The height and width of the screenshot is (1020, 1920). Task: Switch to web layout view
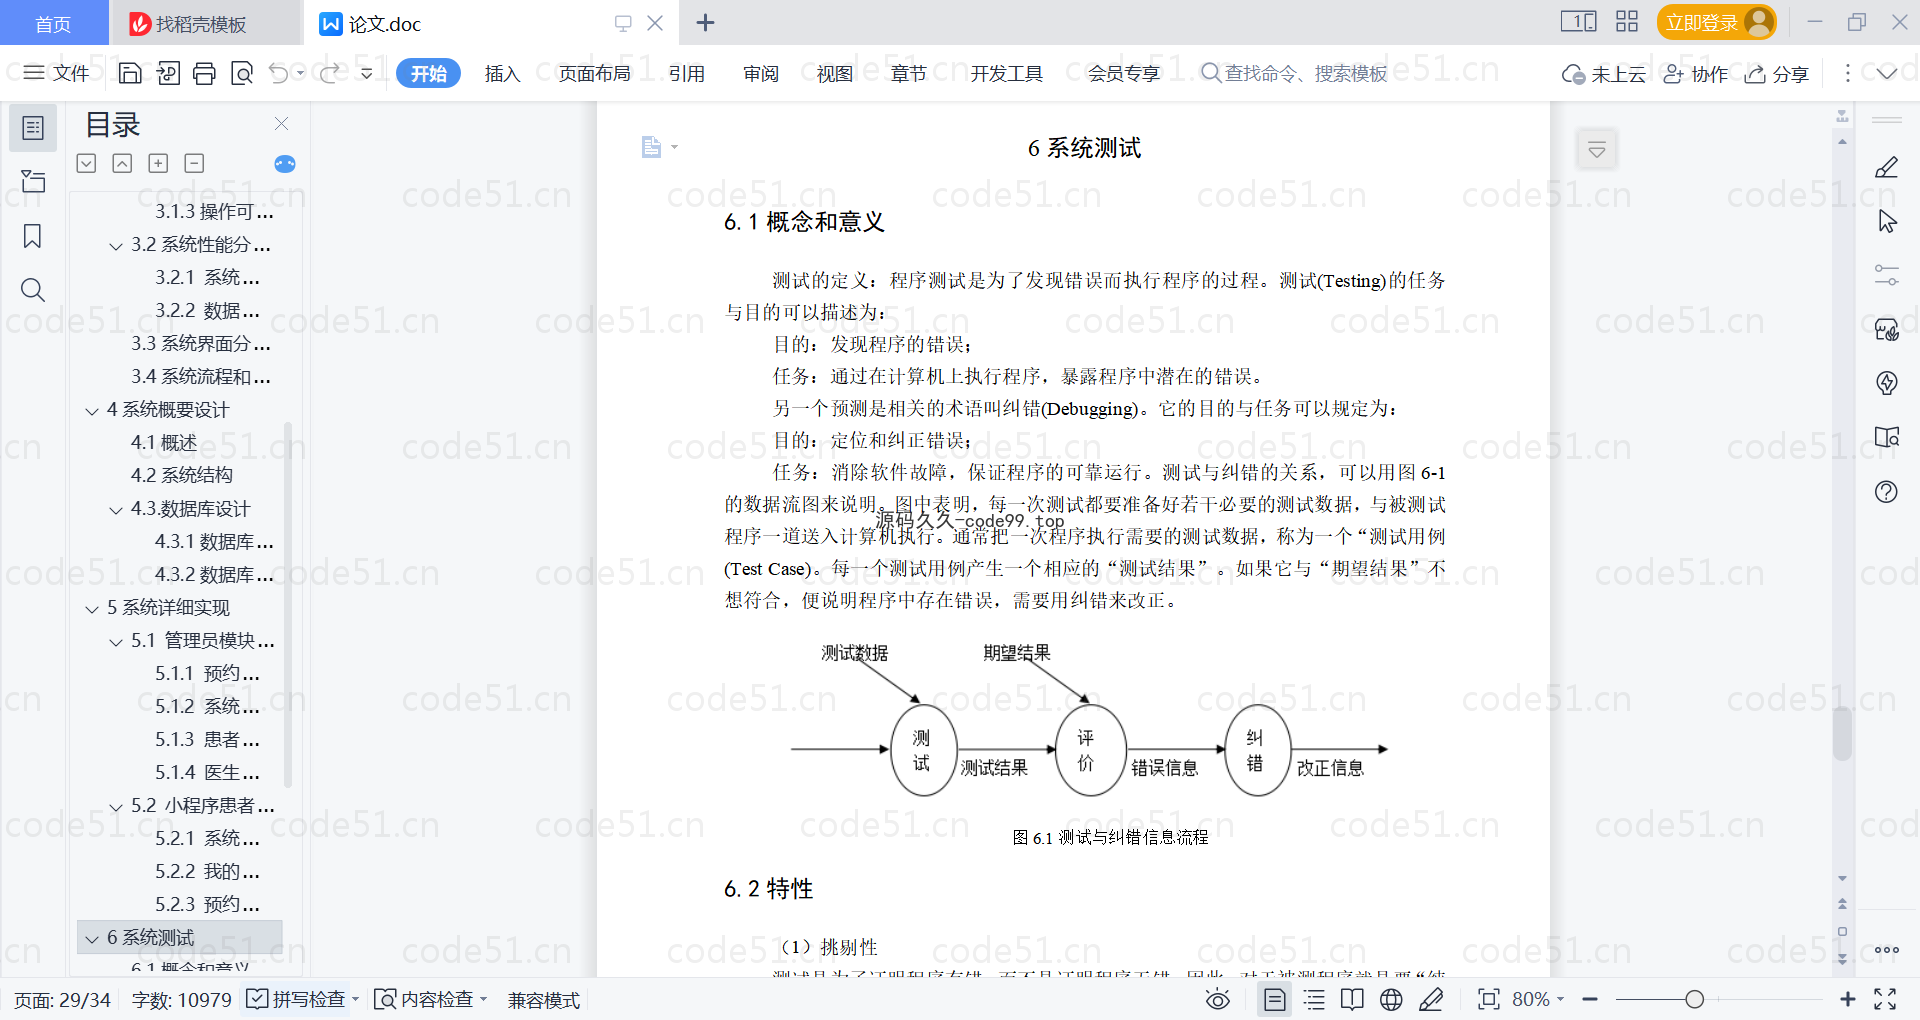coord(1391,999)
